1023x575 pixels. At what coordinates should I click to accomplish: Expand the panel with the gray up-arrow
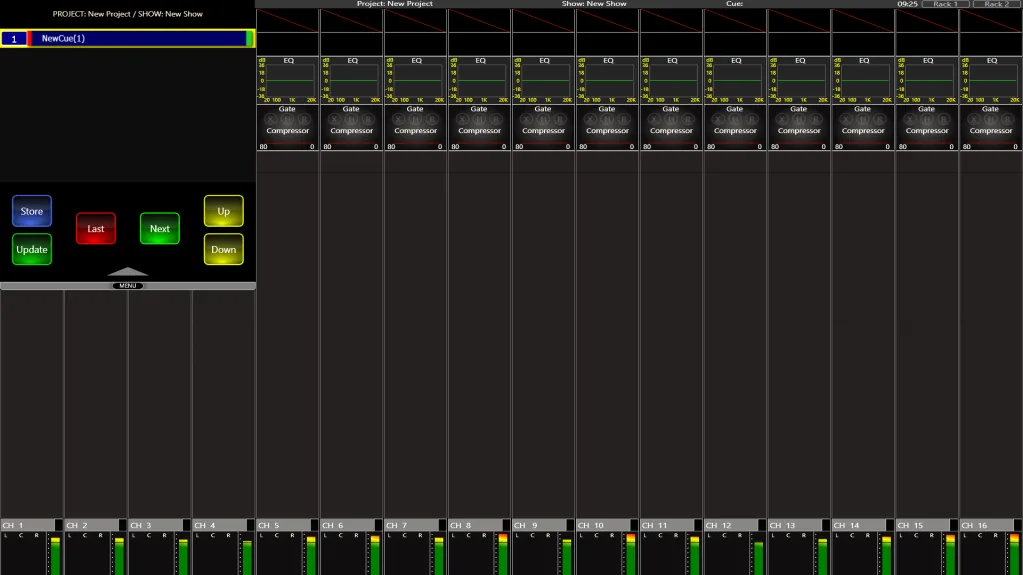[x=127, y=272]
